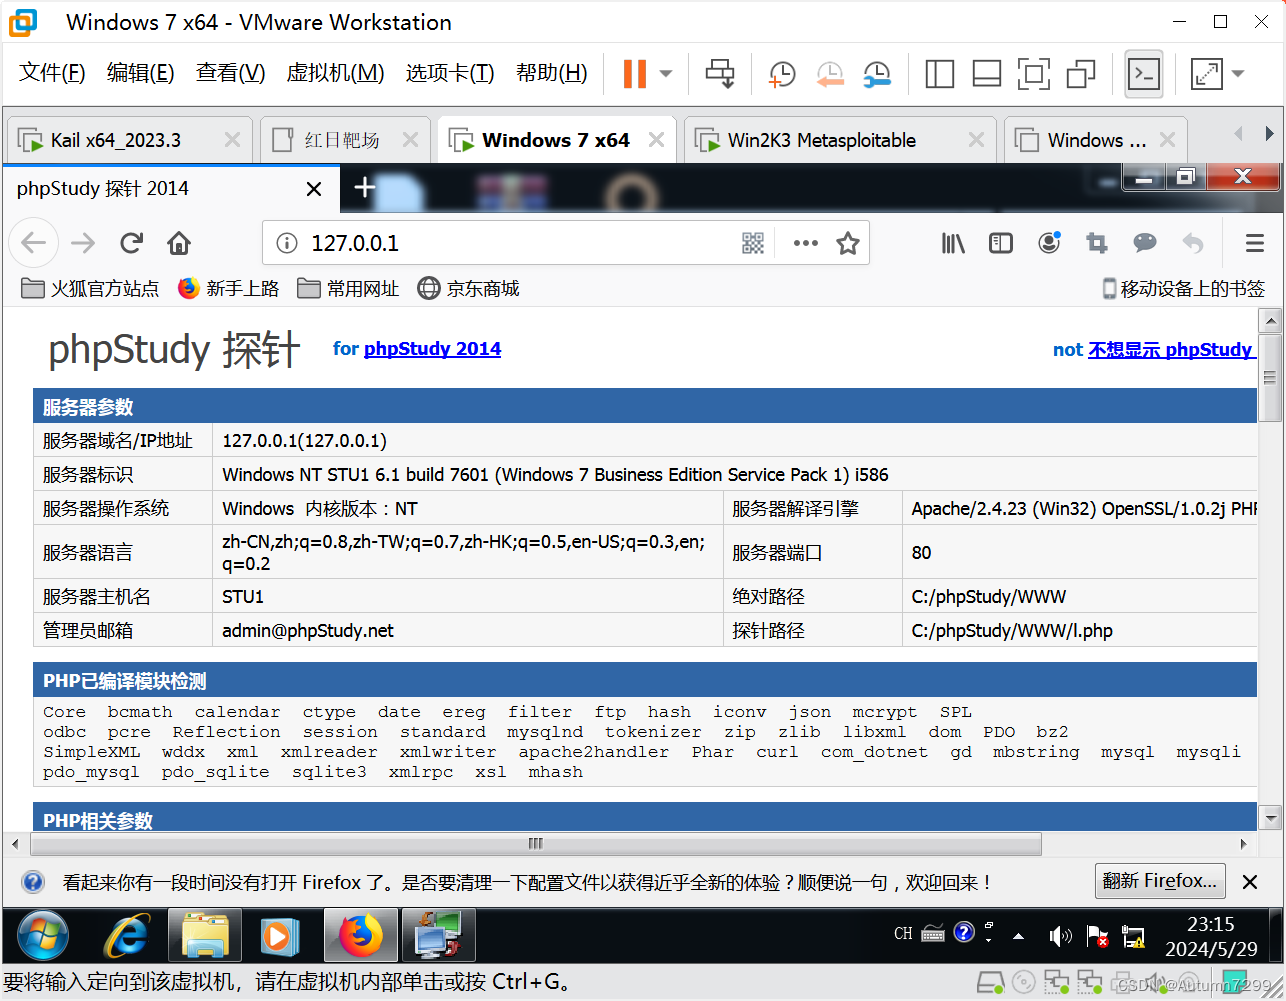Dismiss the Firefox refresh notification bar
Image resolution: width=1286 pixels, height=1001 pixels.
coord(1250,882)
